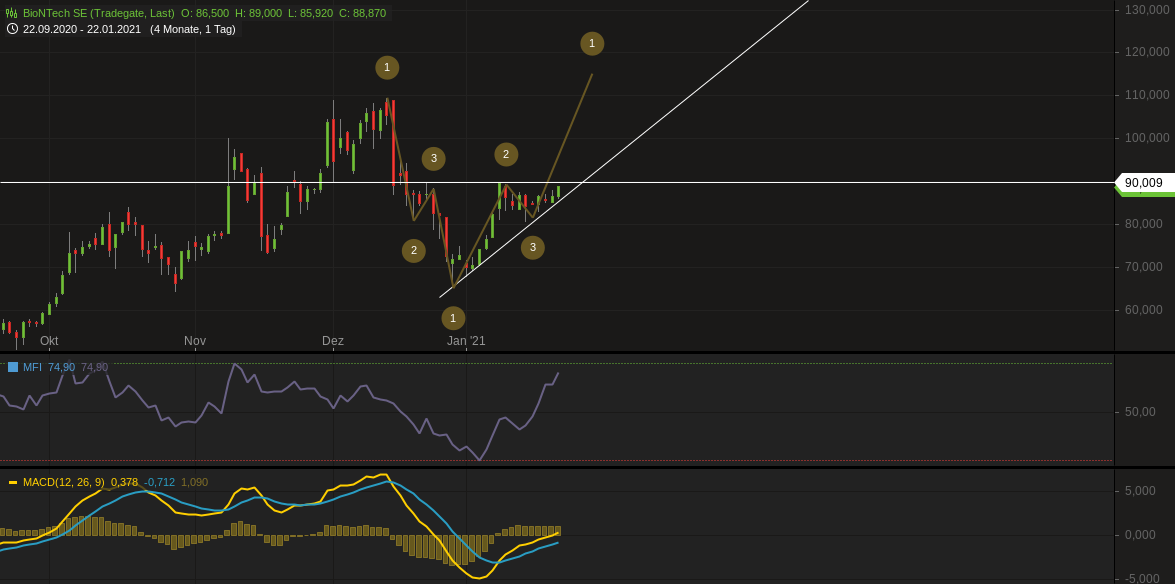Click the 'MFI' indicator label
This screenshot has height=584, width=1175.
pyautogui.click(x=32, y=367)
